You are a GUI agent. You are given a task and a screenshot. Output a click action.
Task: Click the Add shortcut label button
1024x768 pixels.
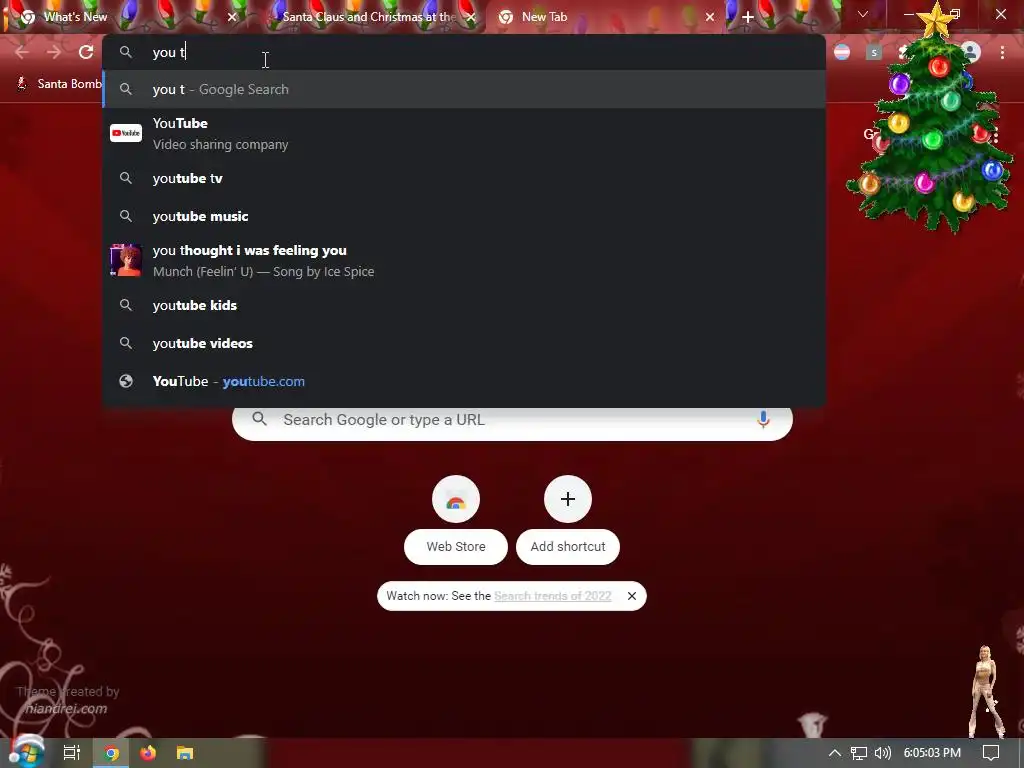point(568,547)
